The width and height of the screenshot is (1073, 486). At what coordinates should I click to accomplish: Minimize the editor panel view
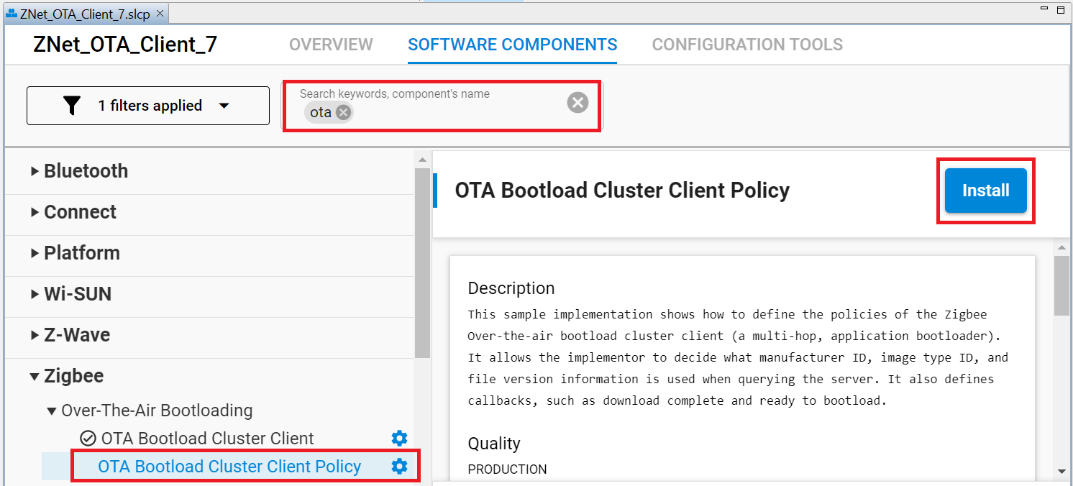[x=1043, y=9]
